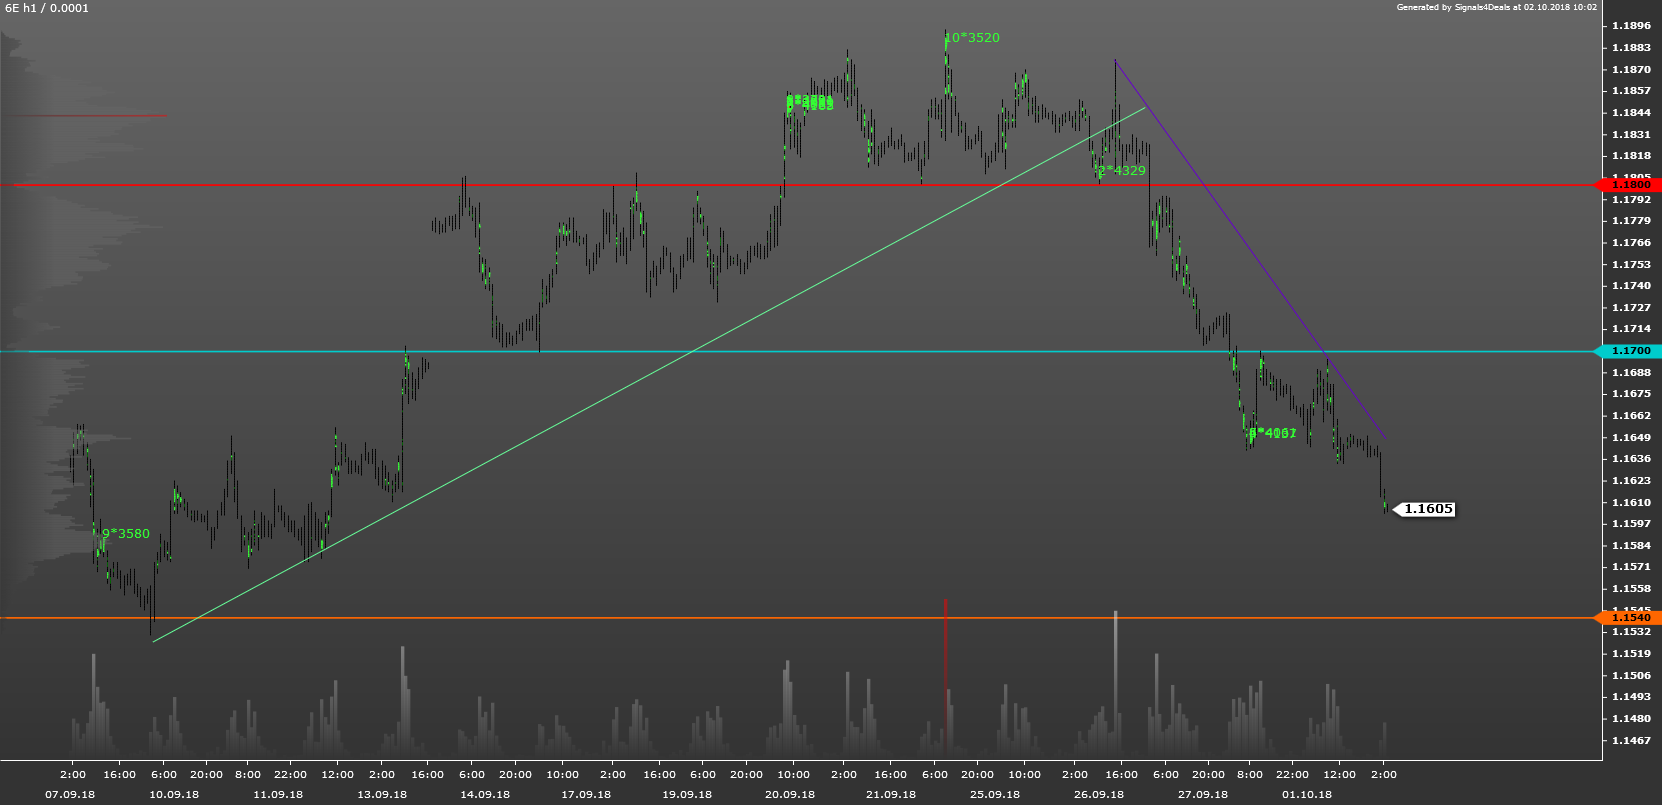The height and width of the screenshot is (805, 1662).
Task: Click the 01.10.18 date label
Action: pos(1307,795)
